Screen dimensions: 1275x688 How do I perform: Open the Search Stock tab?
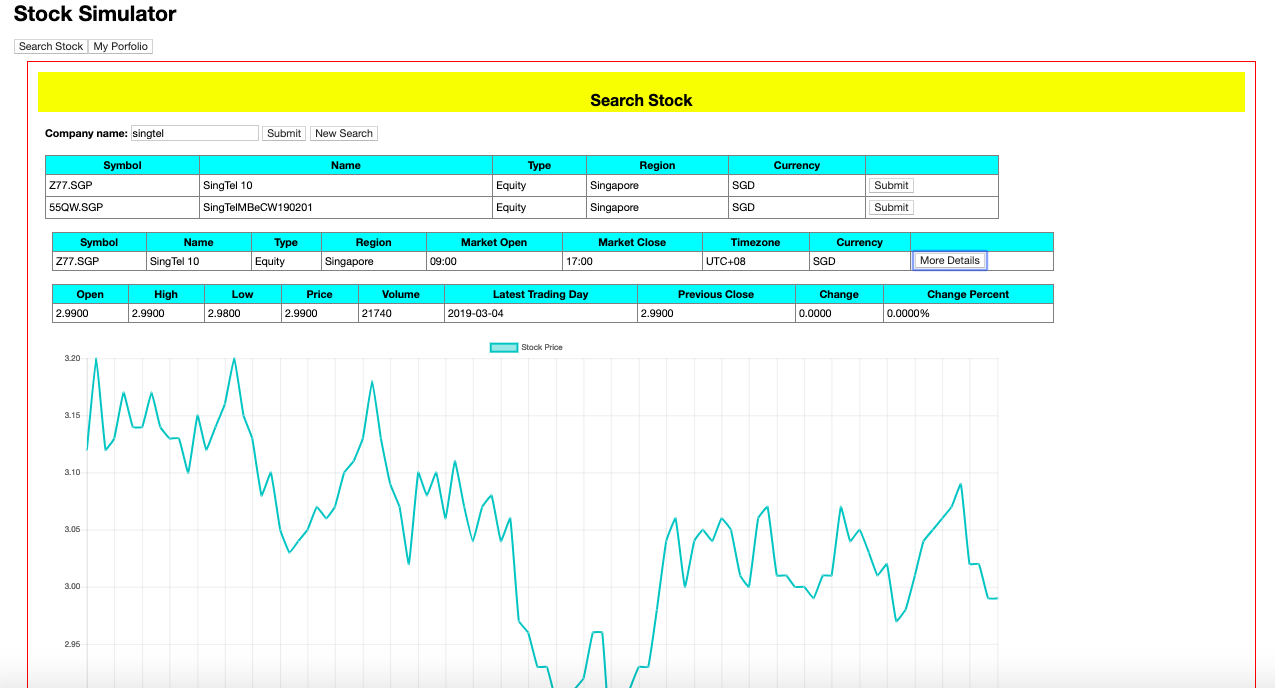coord(51,46)
